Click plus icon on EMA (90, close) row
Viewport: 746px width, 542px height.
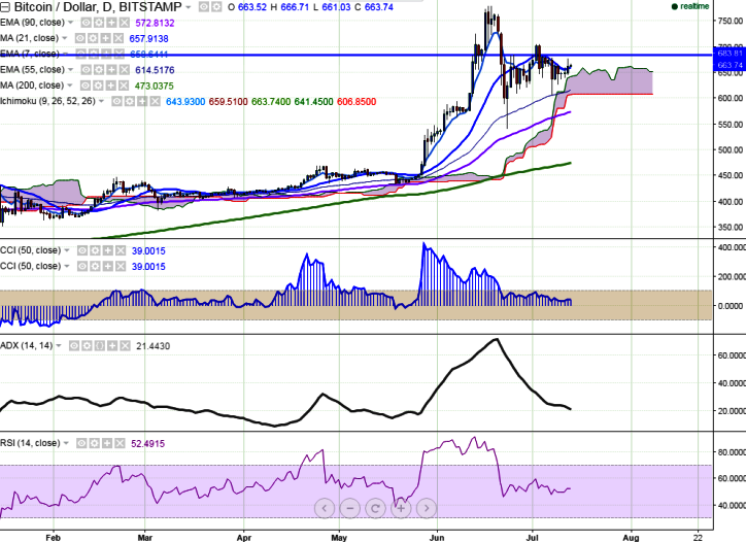111,23
